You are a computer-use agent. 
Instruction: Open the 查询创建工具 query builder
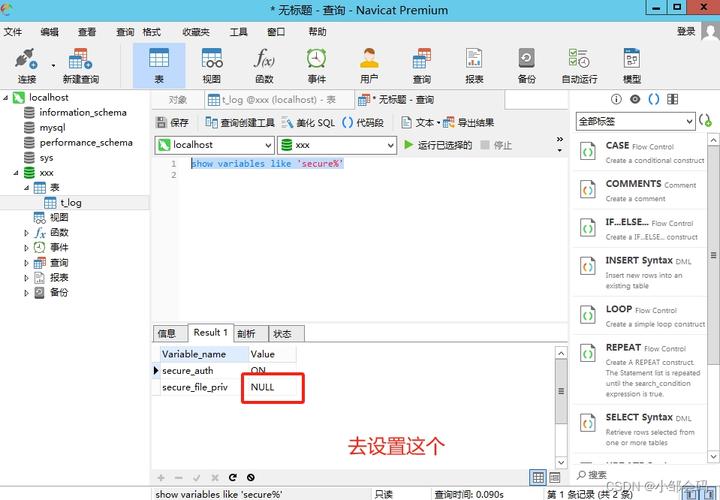pyautogui.click(x=240, y=123)
